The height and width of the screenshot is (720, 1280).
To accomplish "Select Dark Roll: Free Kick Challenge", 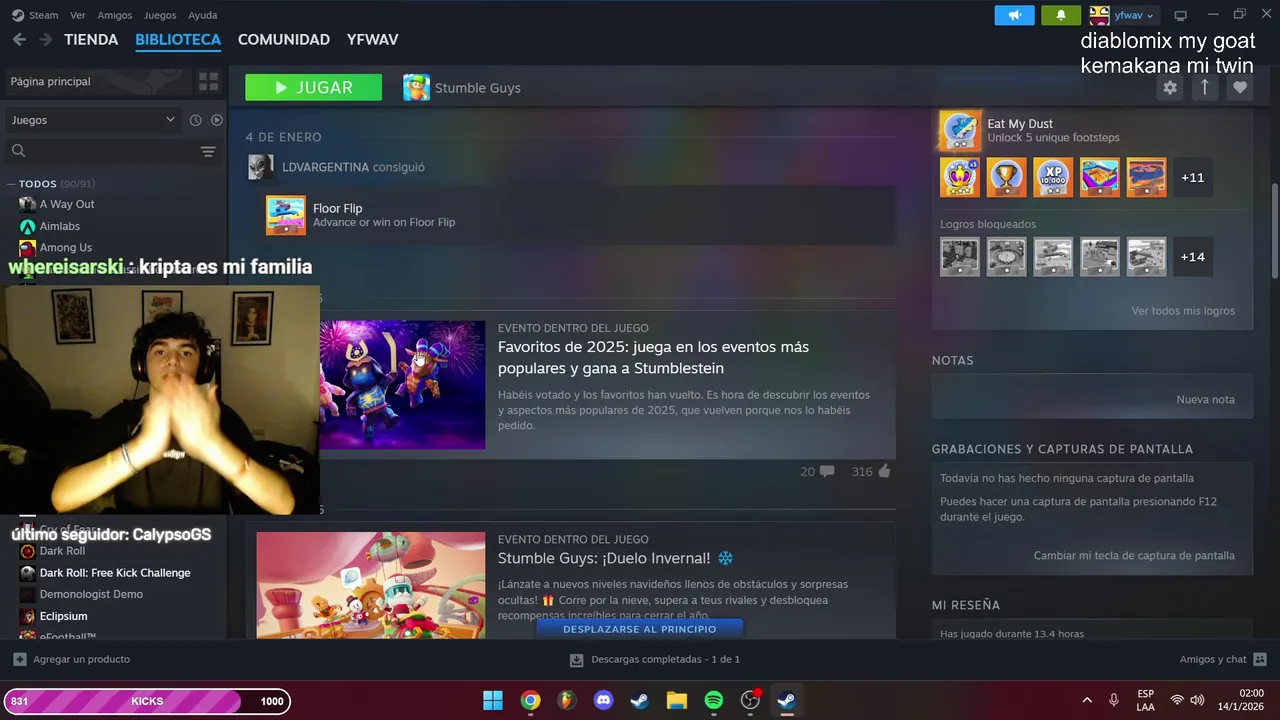I will click(x=115, y=573).
